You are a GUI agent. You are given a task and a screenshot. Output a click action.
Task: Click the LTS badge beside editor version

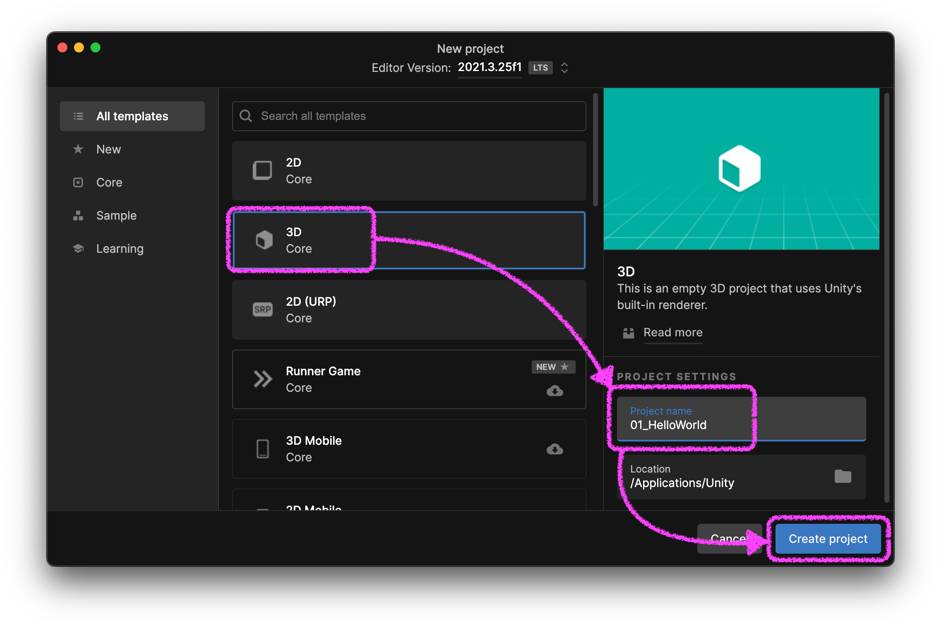[540, 68]
